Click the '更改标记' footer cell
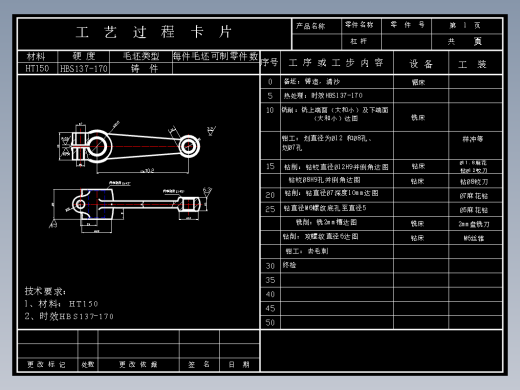The height and width of the screenshot is (390, 520). pos(47,364)
